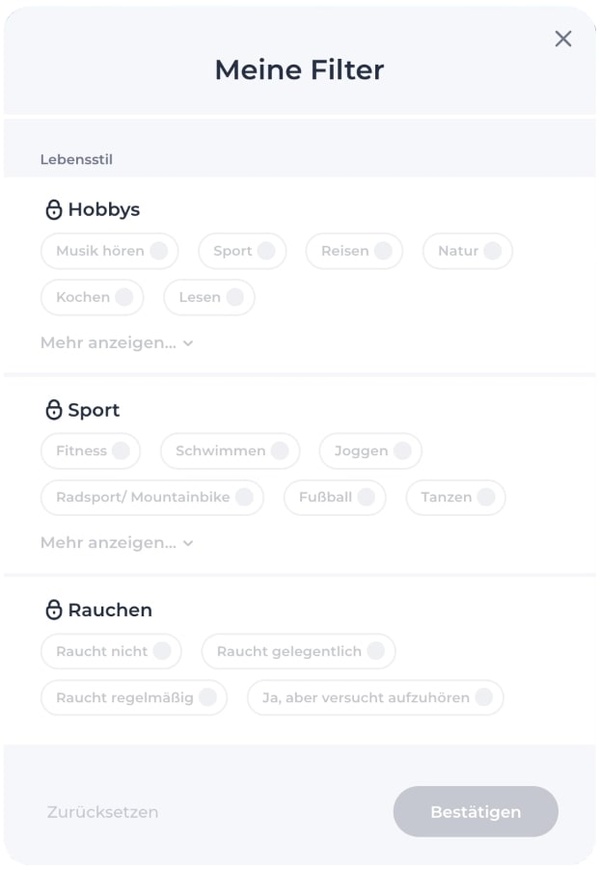This screenshot has height=870, width=600.
Task: Select the Fitness sport chip
Action: pos(90,451)
